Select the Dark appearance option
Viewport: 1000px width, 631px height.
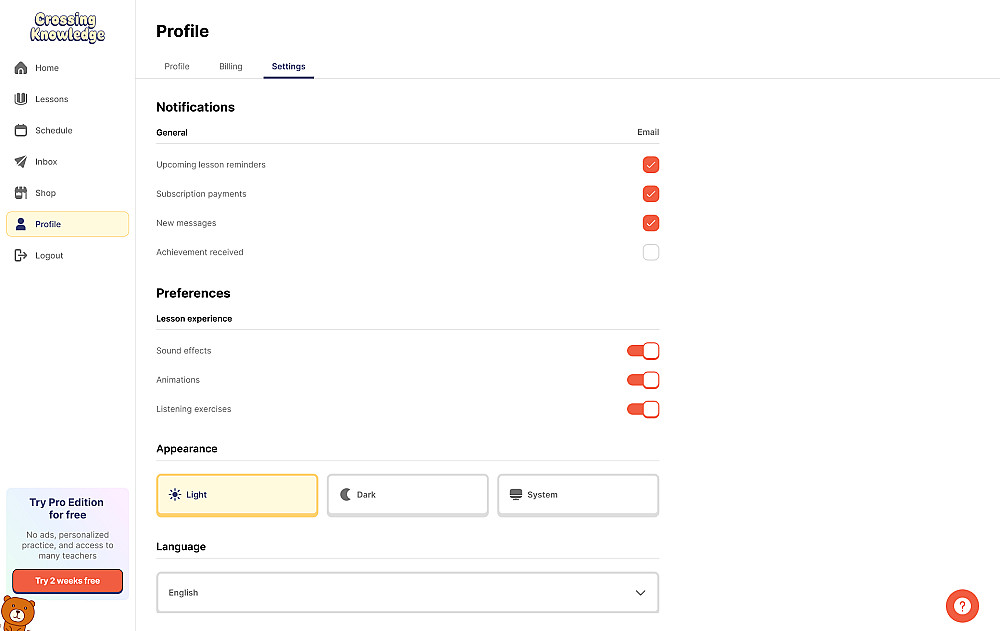pos(408,495)
